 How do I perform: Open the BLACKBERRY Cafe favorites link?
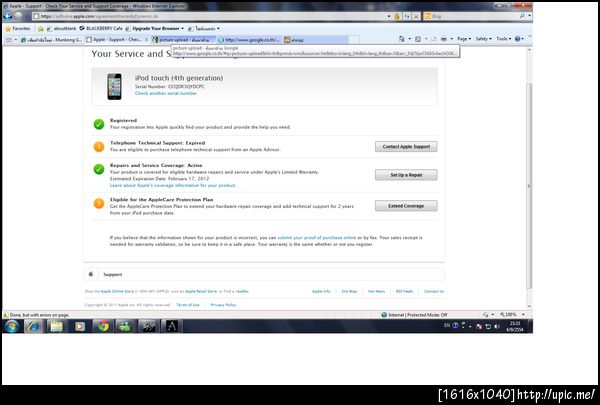[x=101, y=29]
